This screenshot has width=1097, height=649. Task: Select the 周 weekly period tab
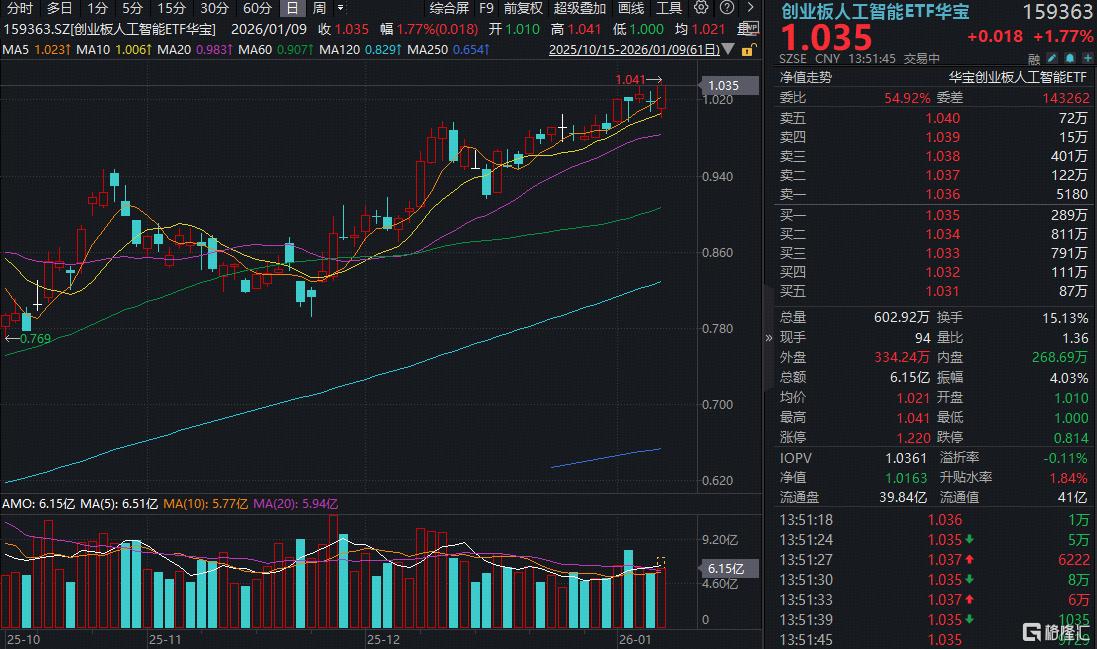click(x=319, y=8)
